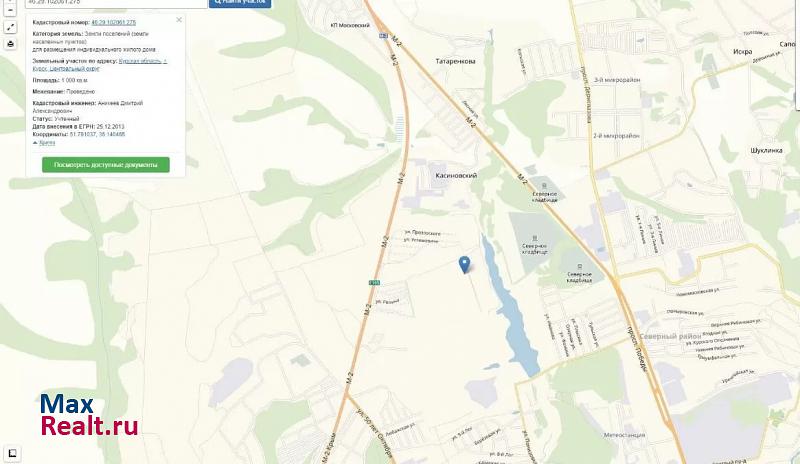The height and width of the screenshot is (464, 800).
Task: Click the Касиновский settlement label
Action: click(x=456, y=175)
